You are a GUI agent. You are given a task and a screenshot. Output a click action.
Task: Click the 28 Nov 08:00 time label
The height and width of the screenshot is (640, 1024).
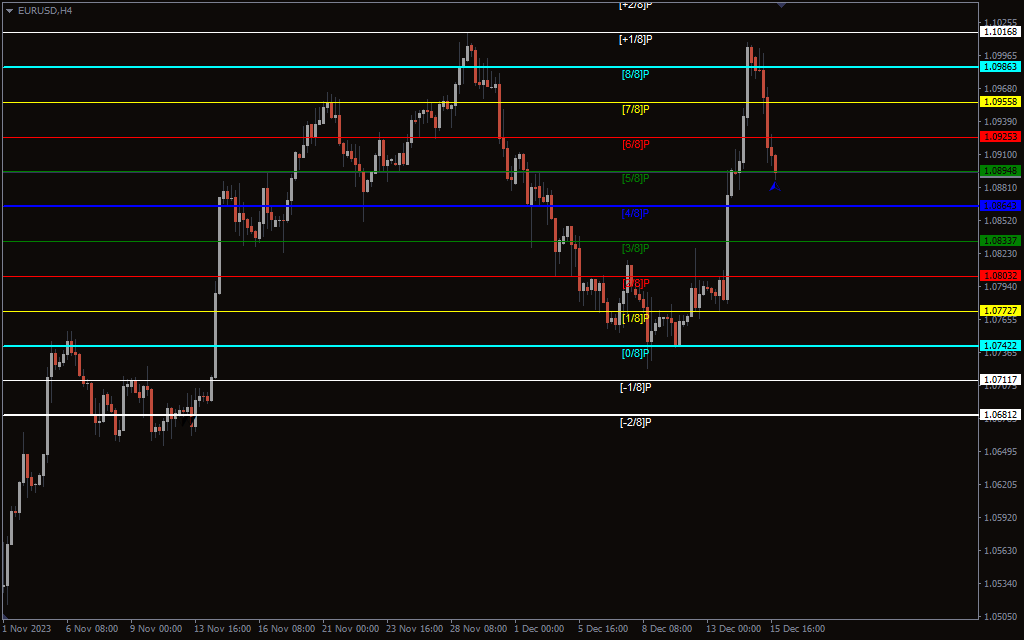coord(478,629)
